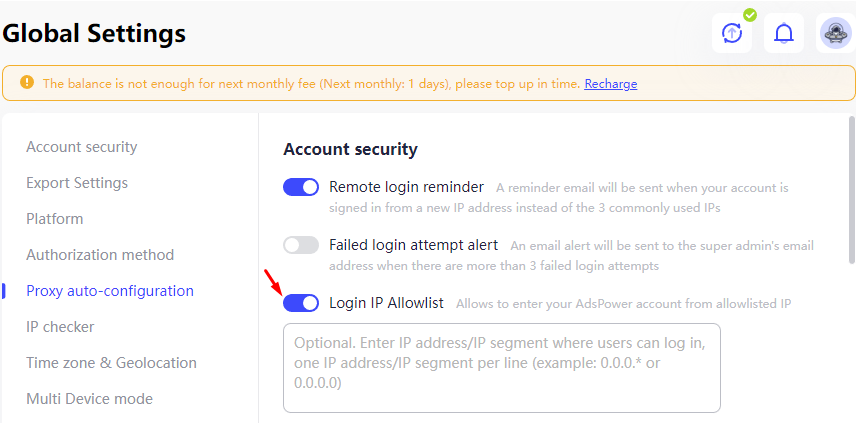This screenshot has height=423, width=856.
Task: Open Export Settings in the sidebar
Action: coord(77,183)
